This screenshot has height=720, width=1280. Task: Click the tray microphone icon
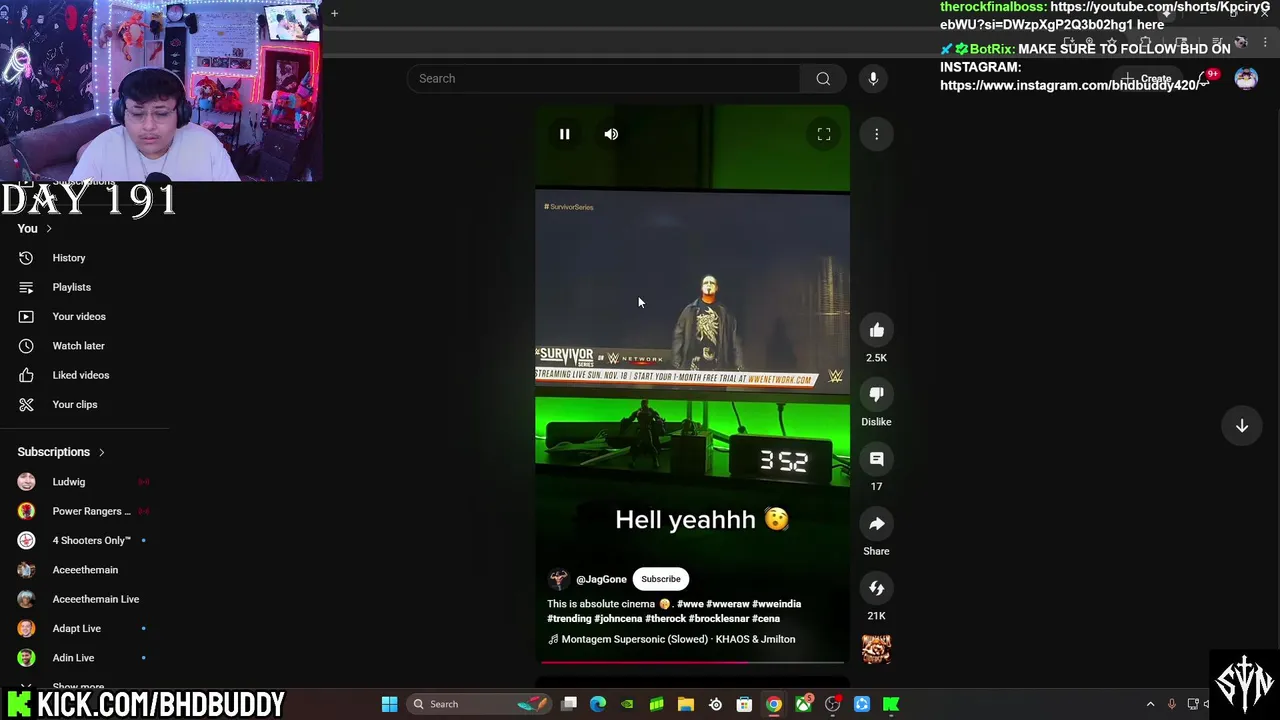click(x=1172, y=704)
